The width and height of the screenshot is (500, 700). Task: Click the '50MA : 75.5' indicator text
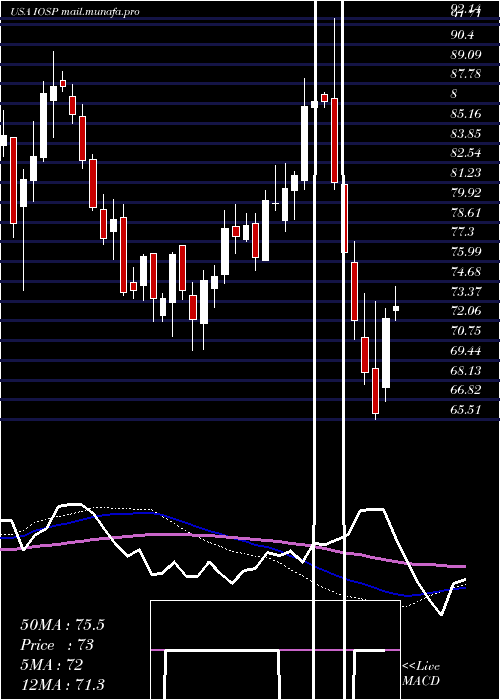tap(62, 625)
